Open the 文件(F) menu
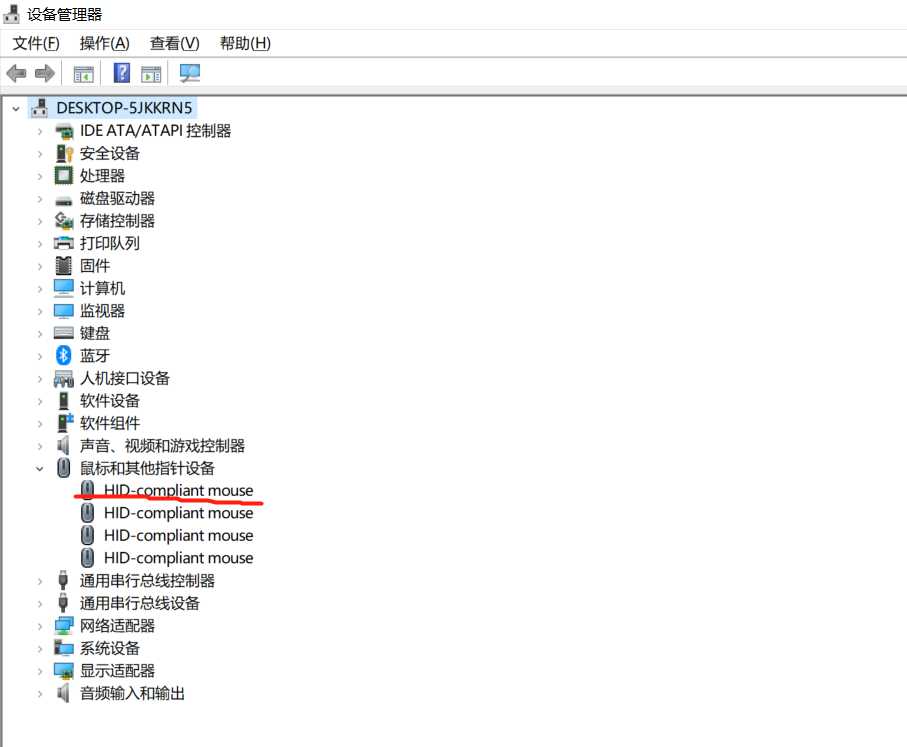 click(36, 43)
